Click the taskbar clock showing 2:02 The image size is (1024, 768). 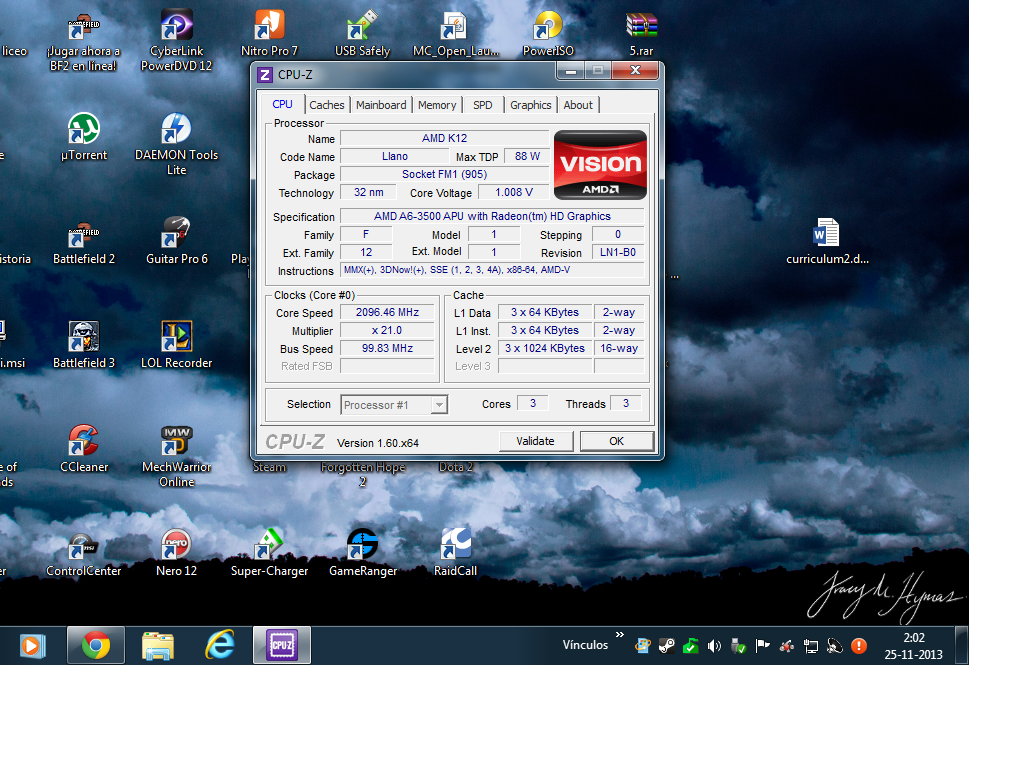point(914,646)
